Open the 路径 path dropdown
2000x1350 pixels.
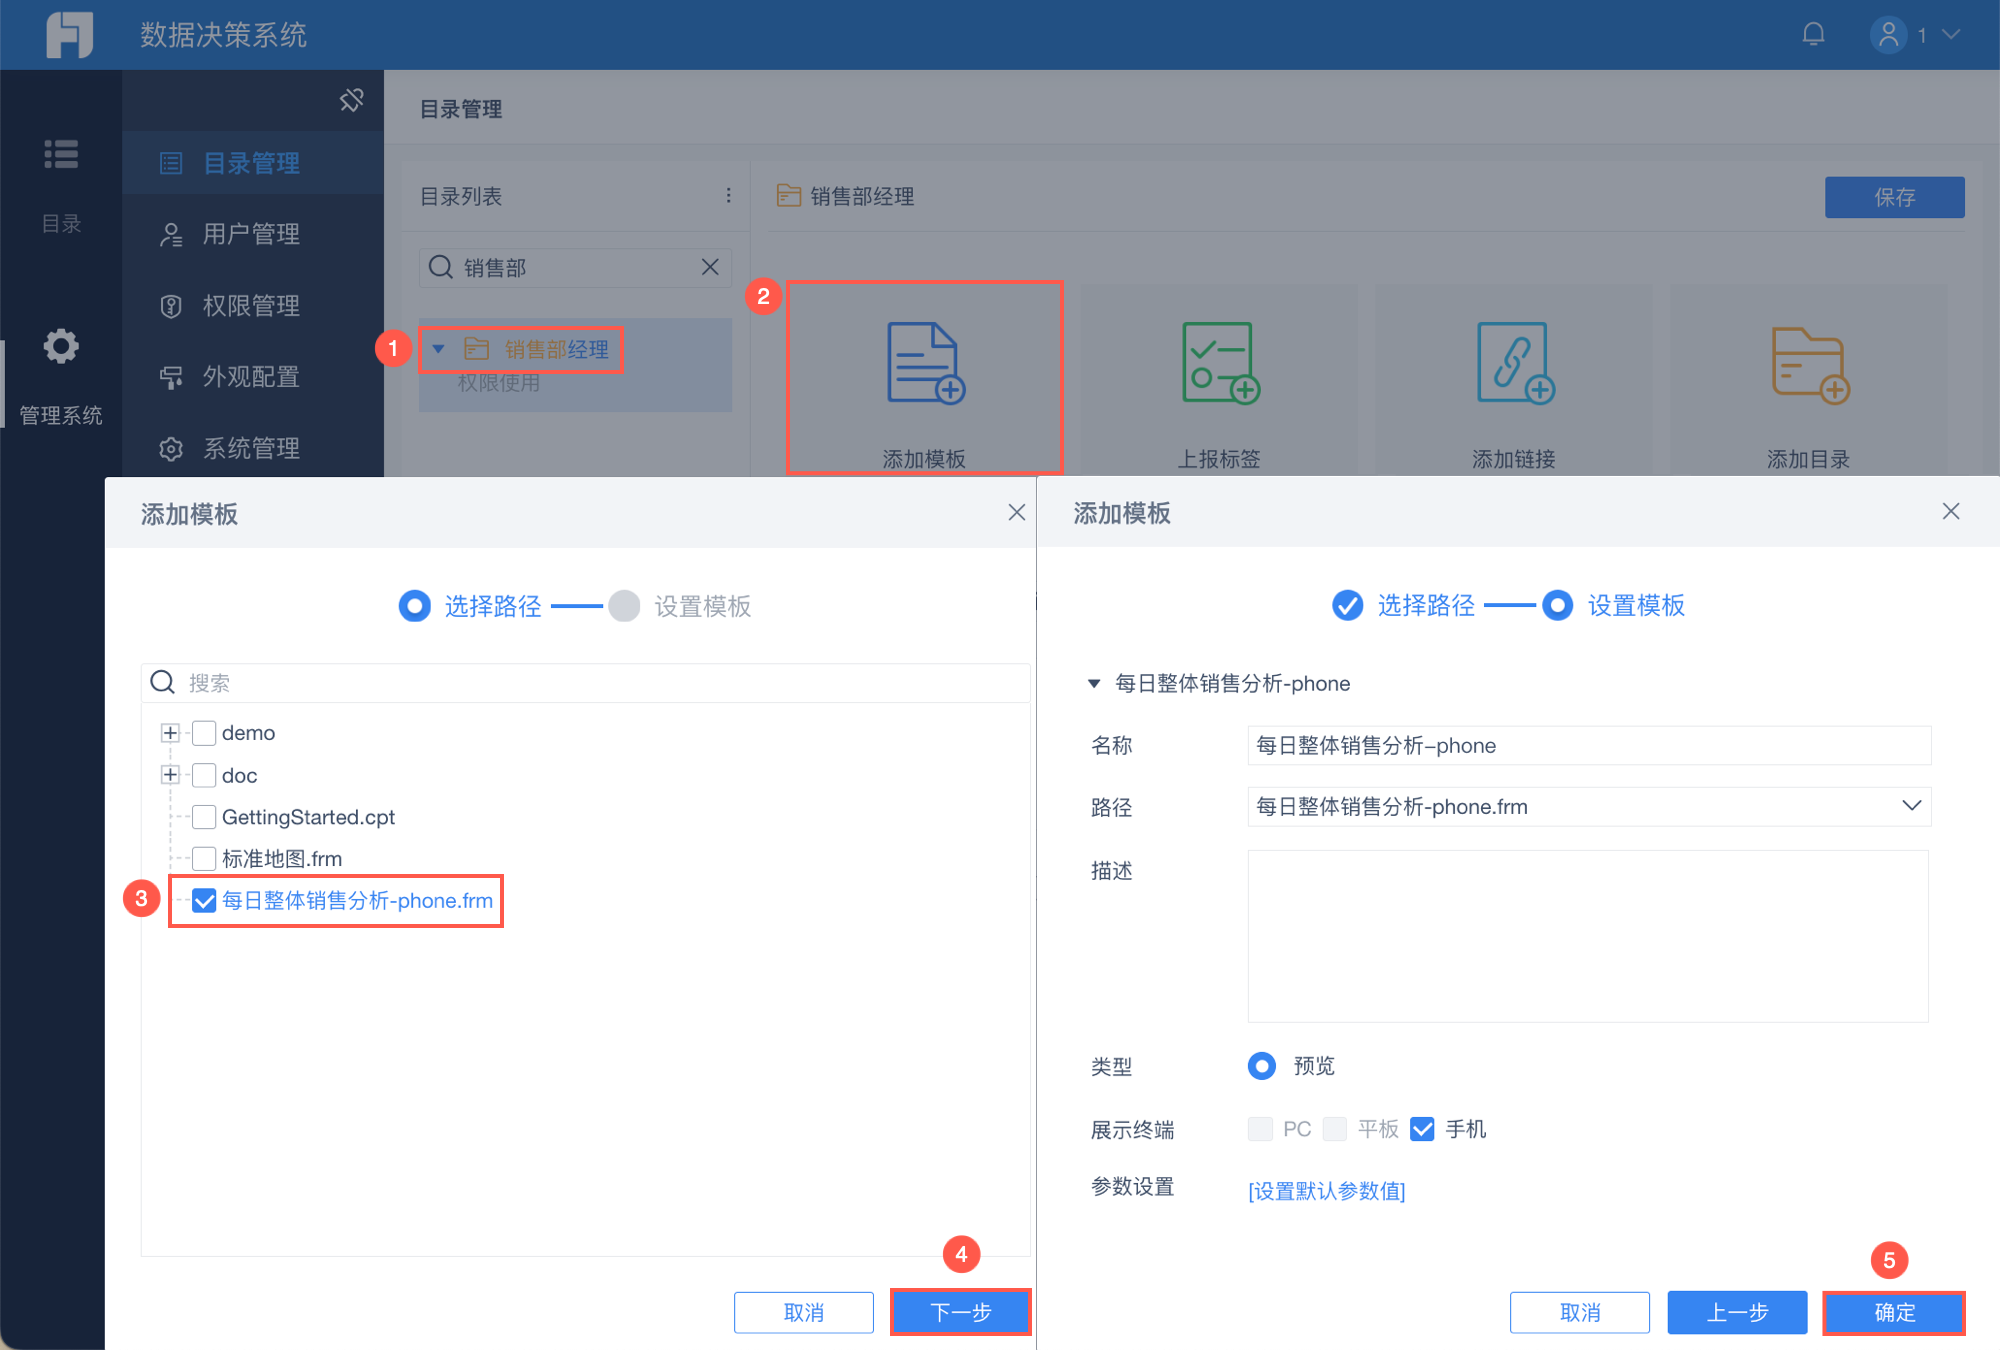point(1911,806)
